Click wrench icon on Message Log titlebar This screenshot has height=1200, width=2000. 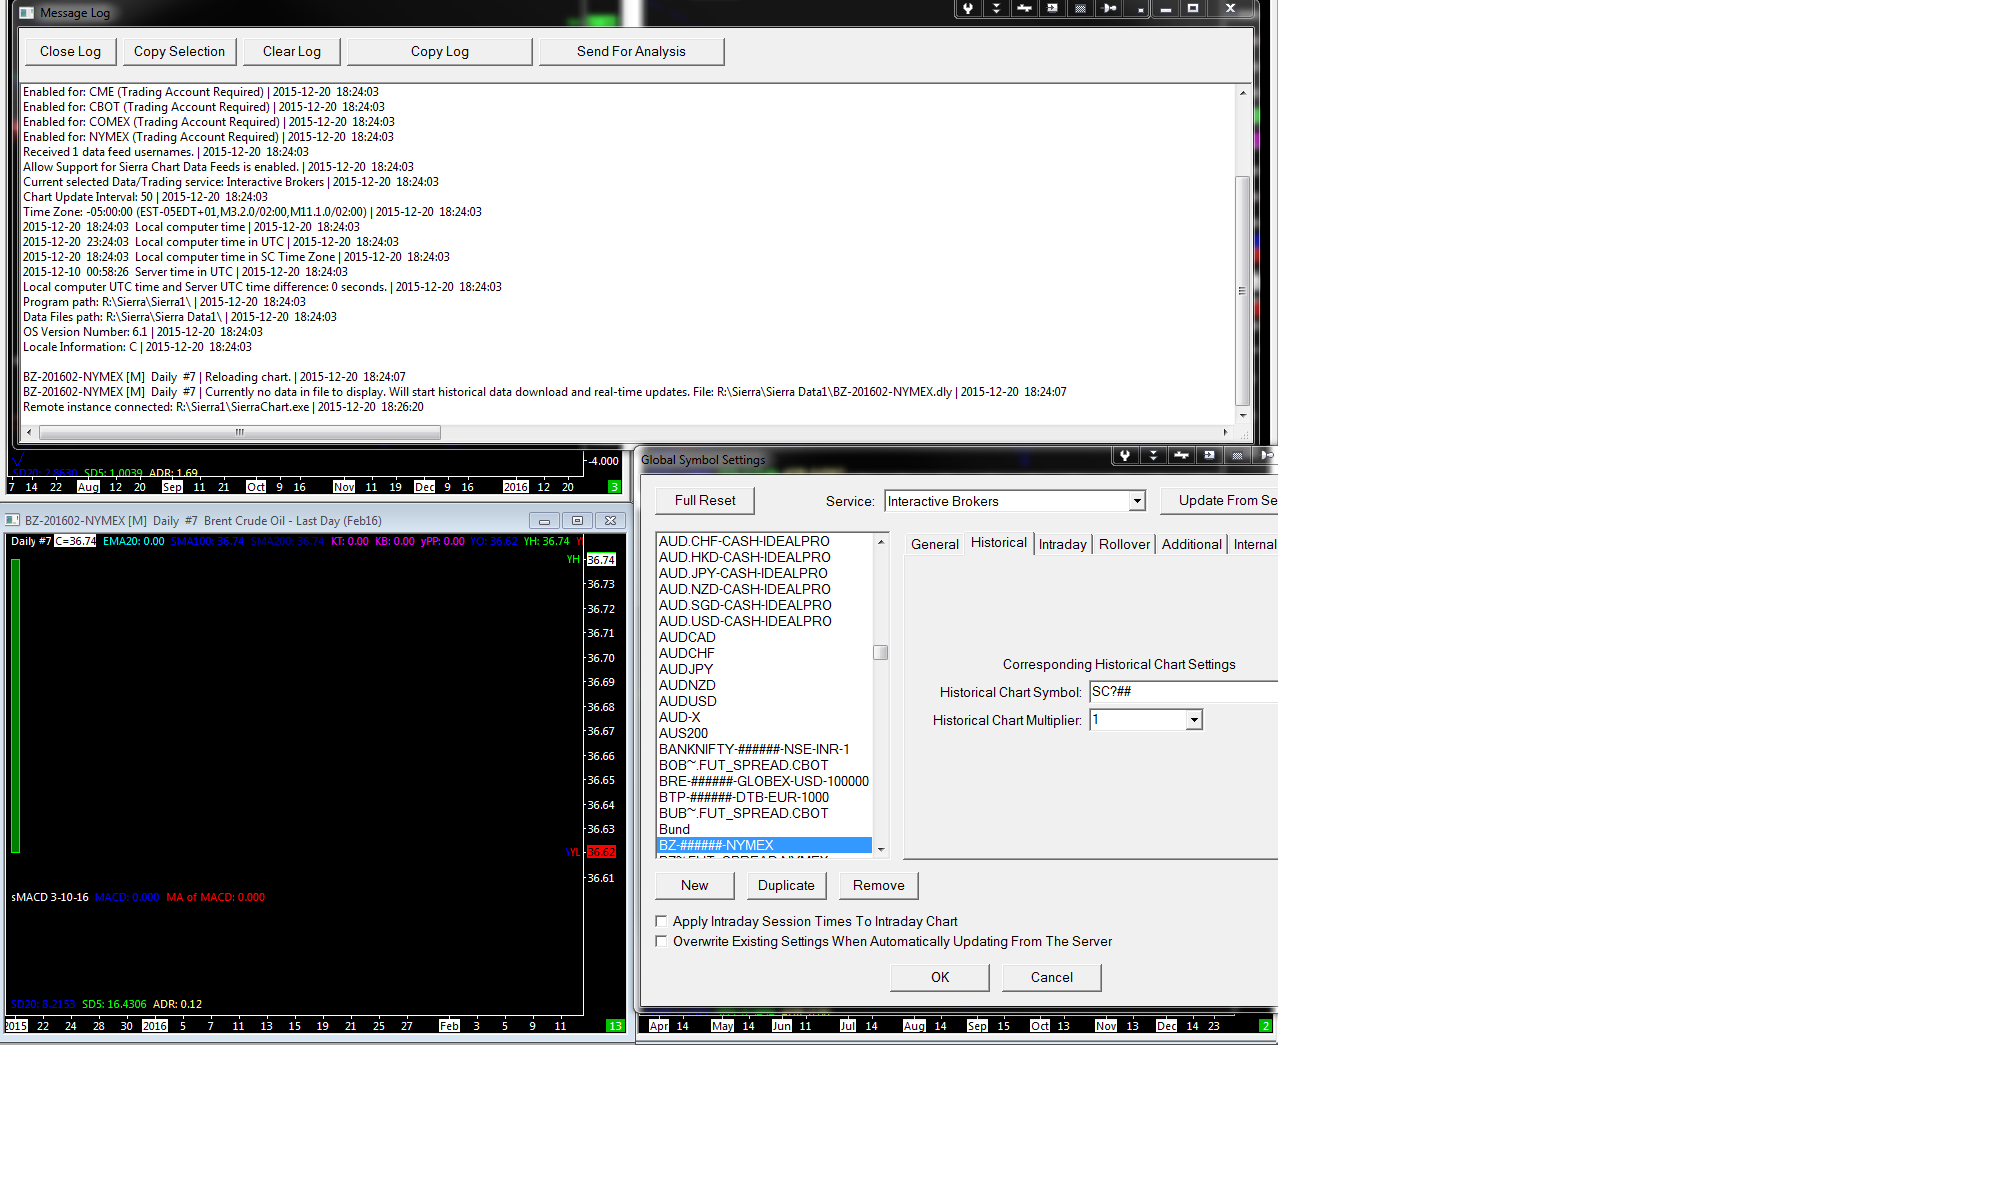pyautogui.click(x=968, y=8)
